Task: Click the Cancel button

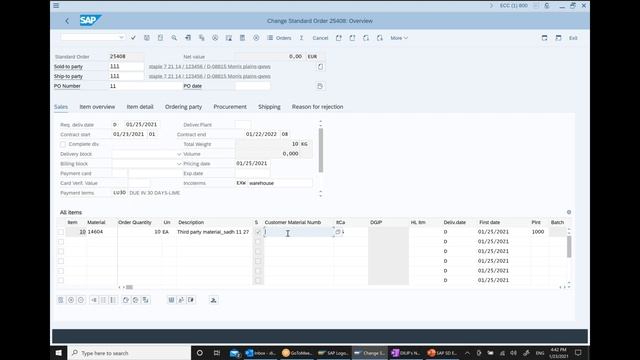Action: [x=320, y=38]
